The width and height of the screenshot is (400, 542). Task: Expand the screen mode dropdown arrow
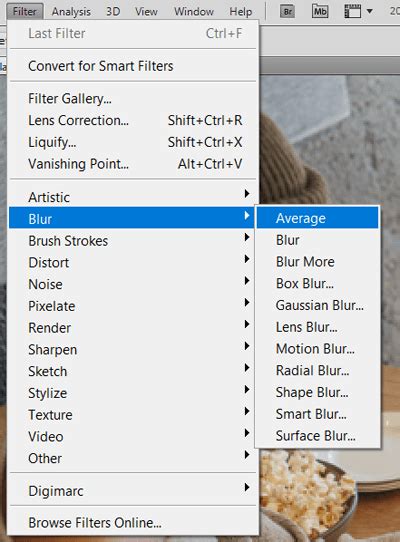[x=370, y=11]
